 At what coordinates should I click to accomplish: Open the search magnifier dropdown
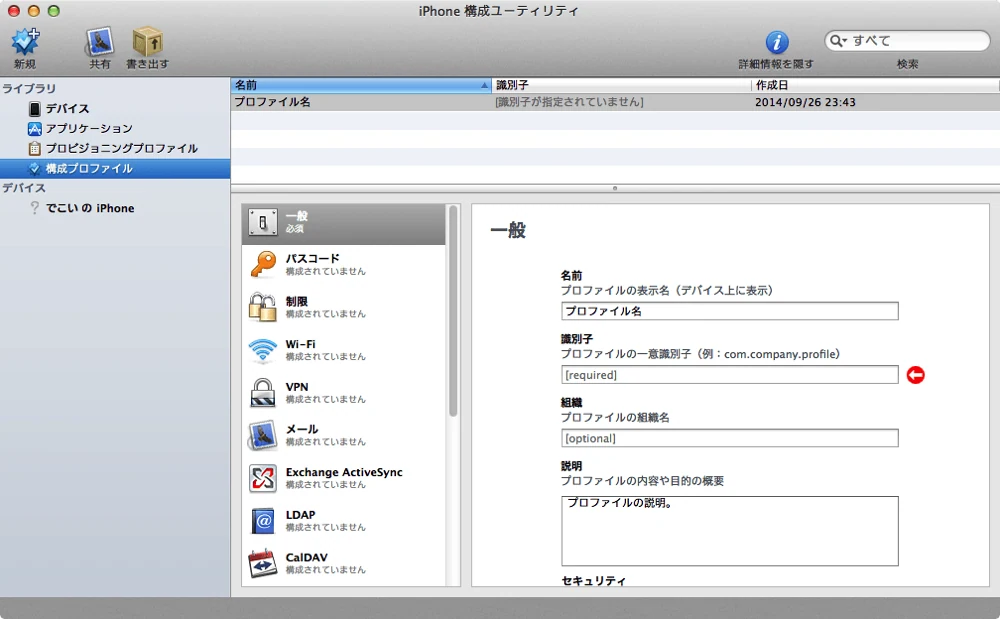[x=838, y=41]
